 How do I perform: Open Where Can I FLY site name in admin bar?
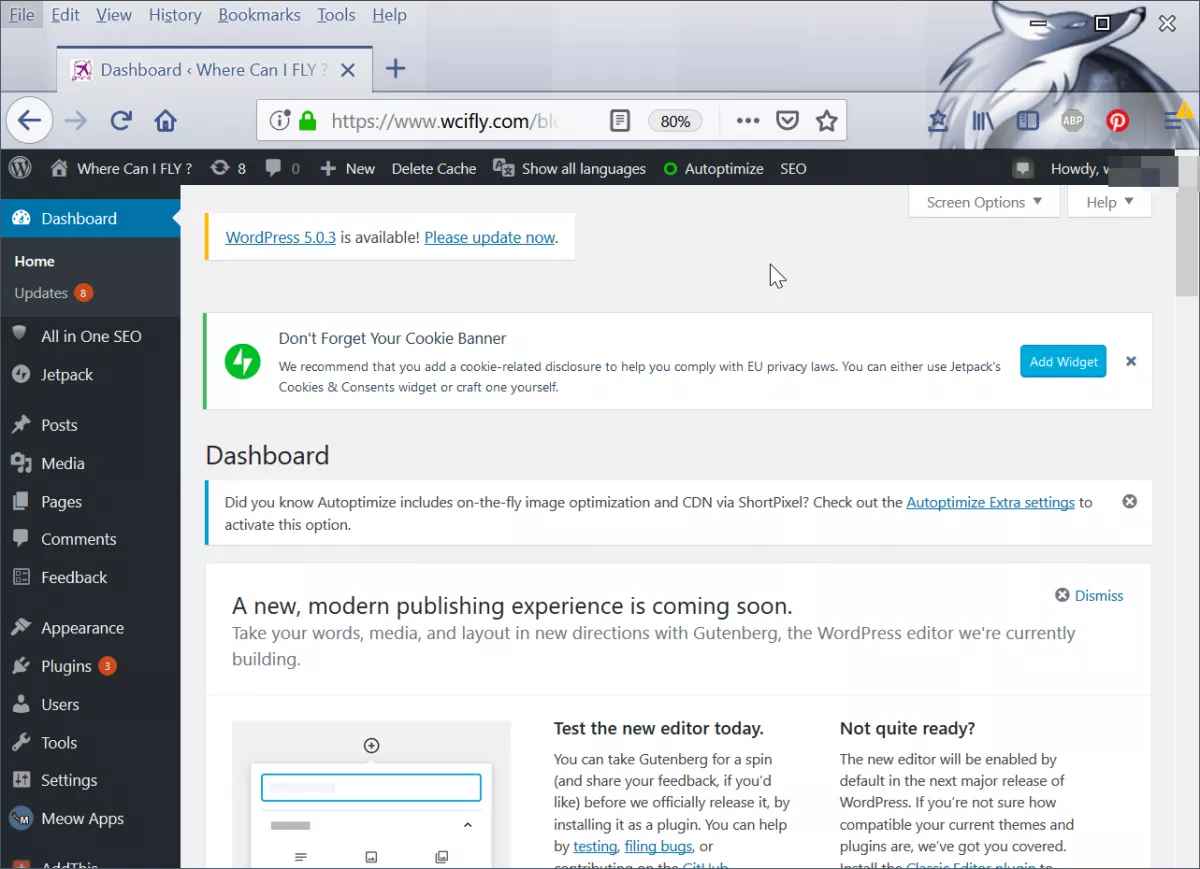[122, 168]
